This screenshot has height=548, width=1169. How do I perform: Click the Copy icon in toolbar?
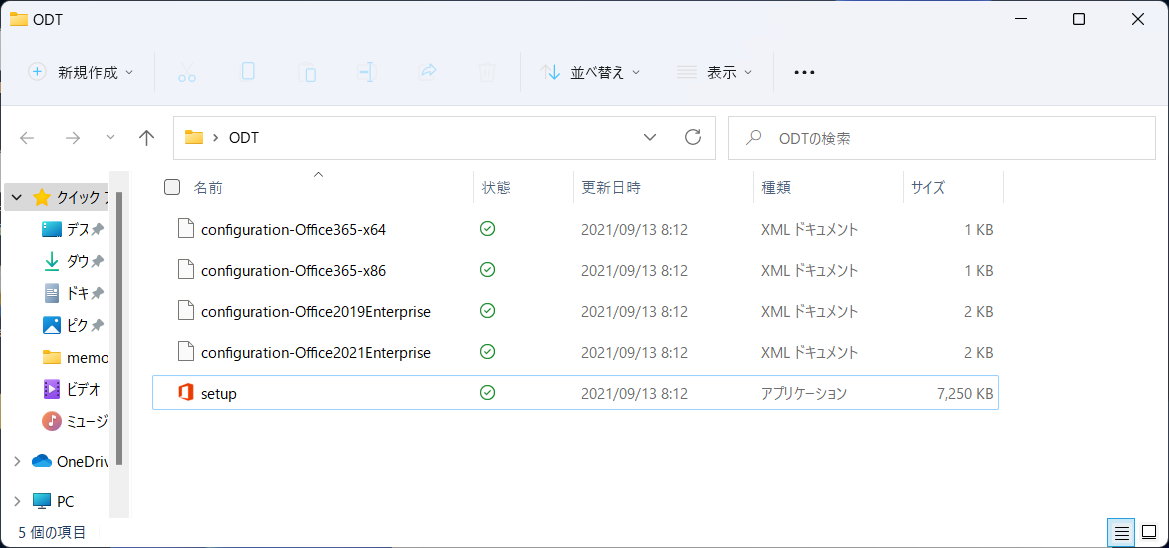click(248, 72)
